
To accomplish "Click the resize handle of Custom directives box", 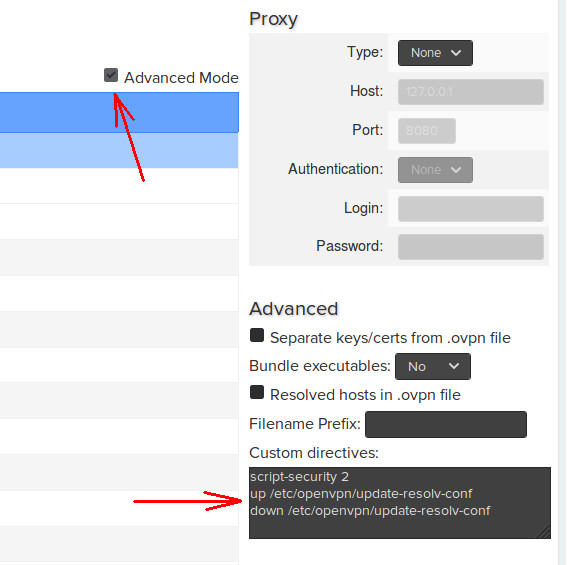I will click(544, 532).
